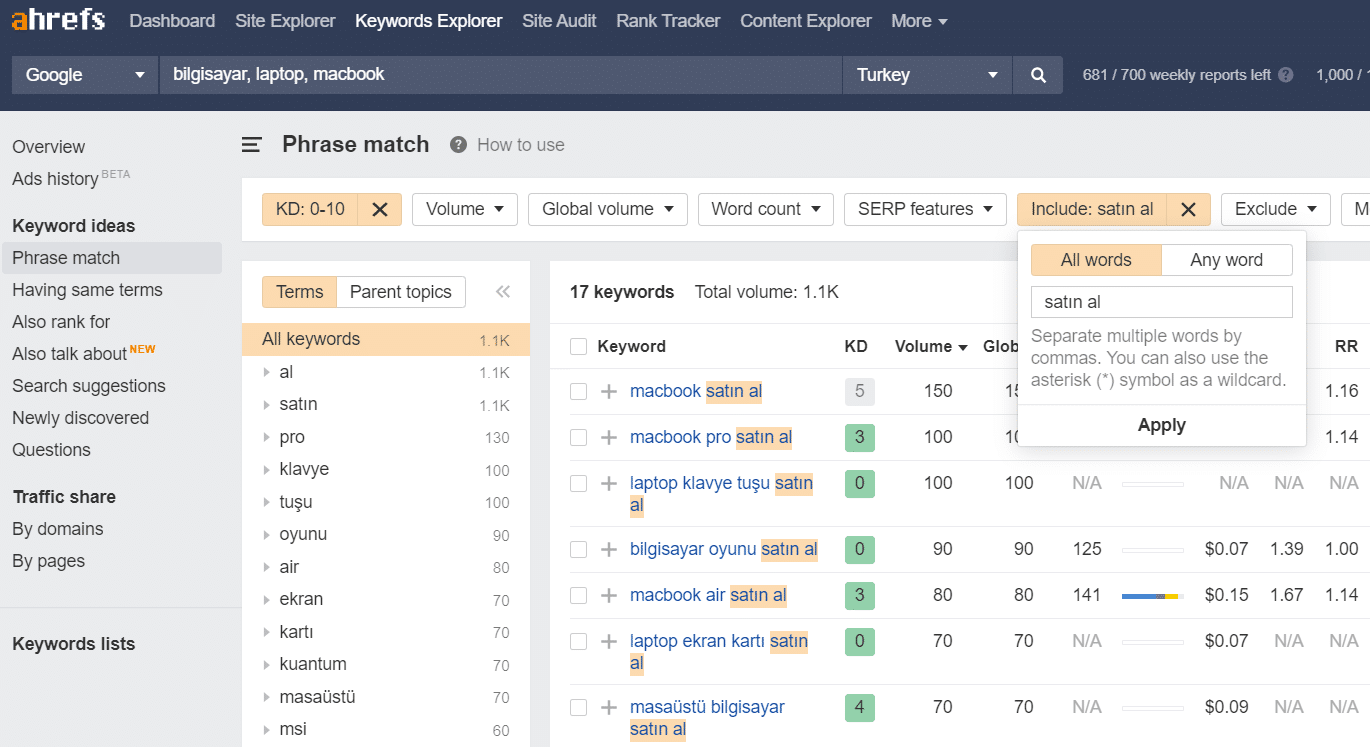Screen dimensions: 1370x747
Task: Click the macbook air clicks distribution bar
Action: point(1152,596)
